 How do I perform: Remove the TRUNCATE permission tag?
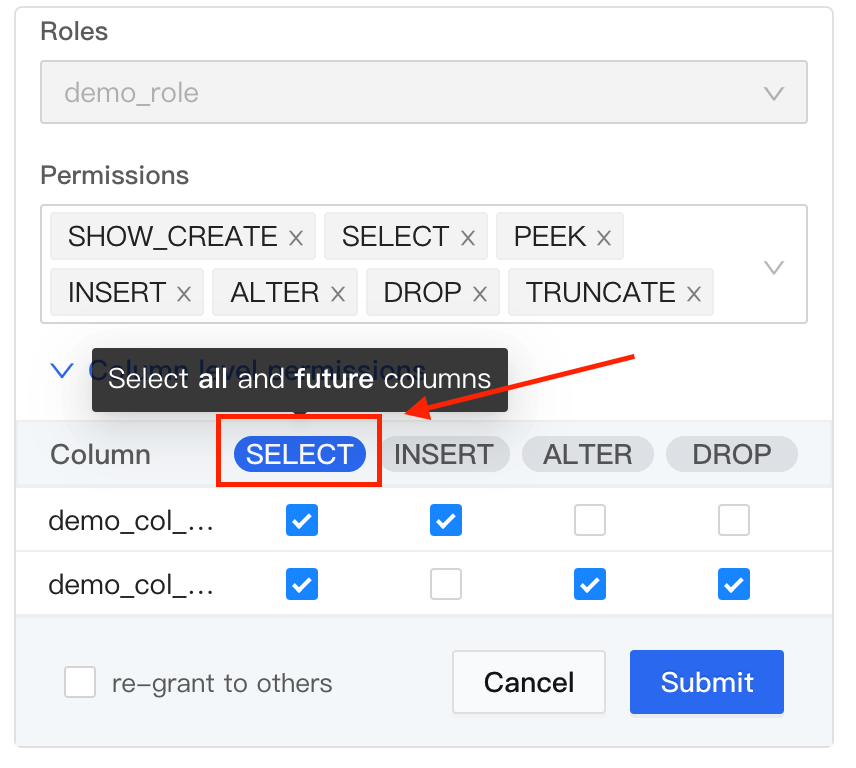694,294
